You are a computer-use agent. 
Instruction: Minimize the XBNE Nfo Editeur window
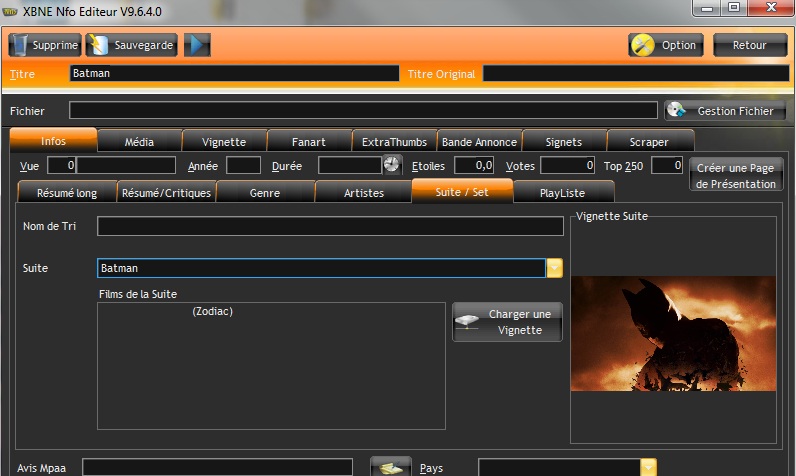(x=708, y=8)
